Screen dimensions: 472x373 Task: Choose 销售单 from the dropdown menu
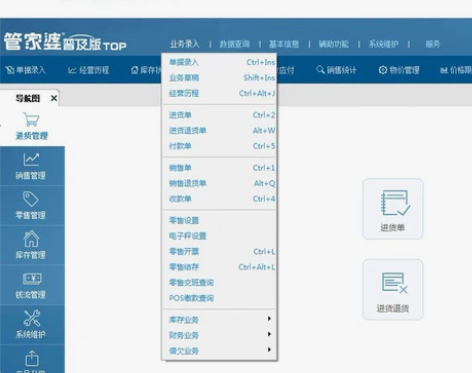tap(219, 168)
